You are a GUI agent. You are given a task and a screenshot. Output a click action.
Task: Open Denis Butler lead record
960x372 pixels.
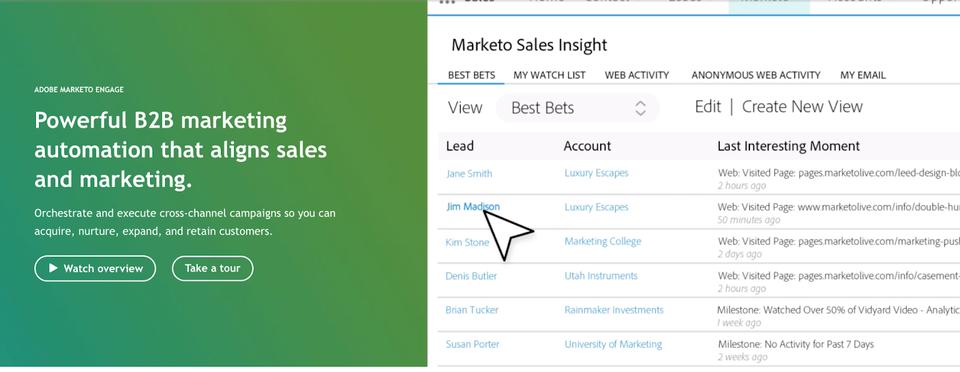(471, 276)
